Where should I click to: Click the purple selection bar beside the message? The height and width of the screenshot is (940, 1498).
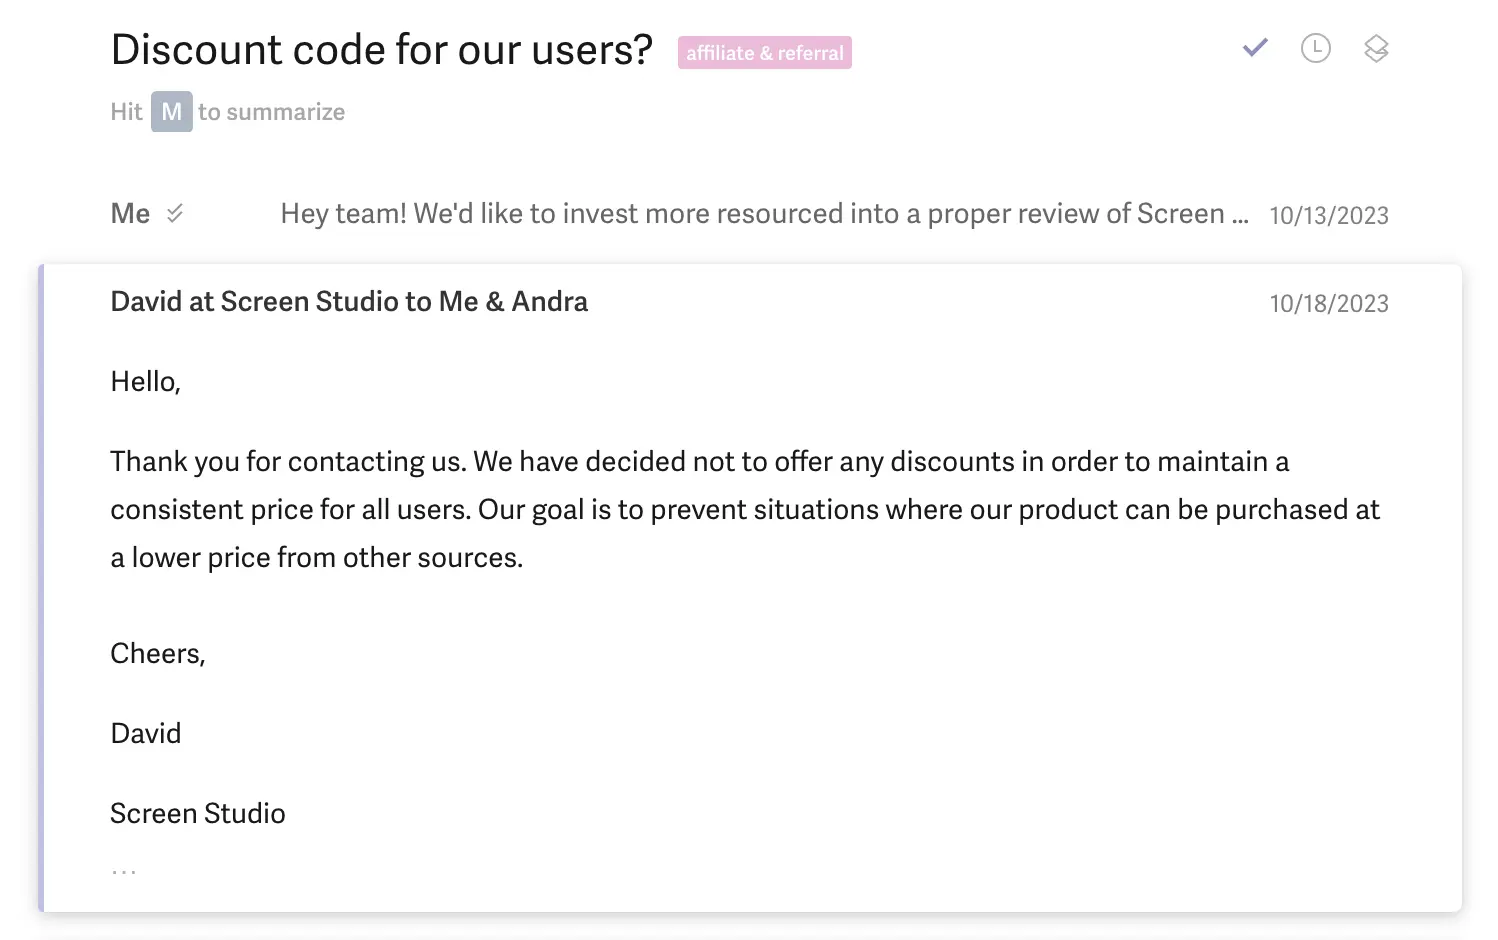[x=41, y=588]
